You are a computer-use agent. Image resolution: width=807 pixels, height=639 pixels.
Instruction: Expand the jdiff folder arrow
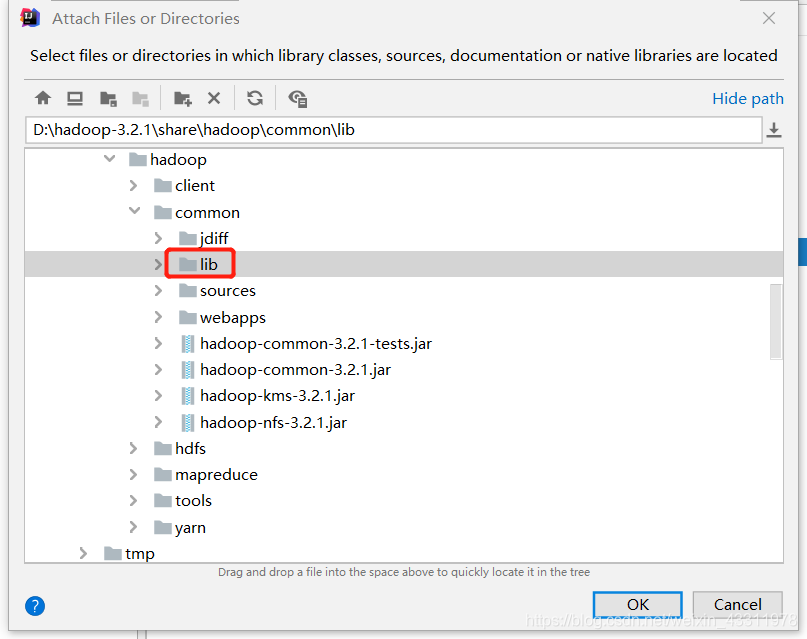158,238
